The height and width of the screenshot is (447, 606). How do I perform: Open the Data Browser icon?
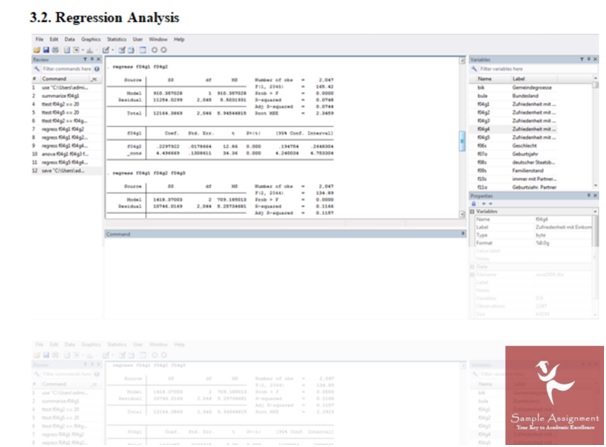pos(131,50)
